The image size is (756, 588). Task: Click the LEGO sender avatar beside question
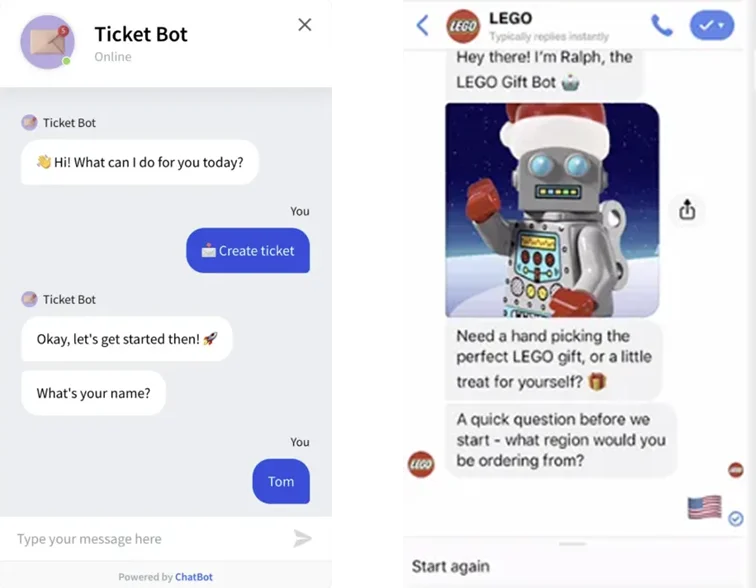pos(421,464)
